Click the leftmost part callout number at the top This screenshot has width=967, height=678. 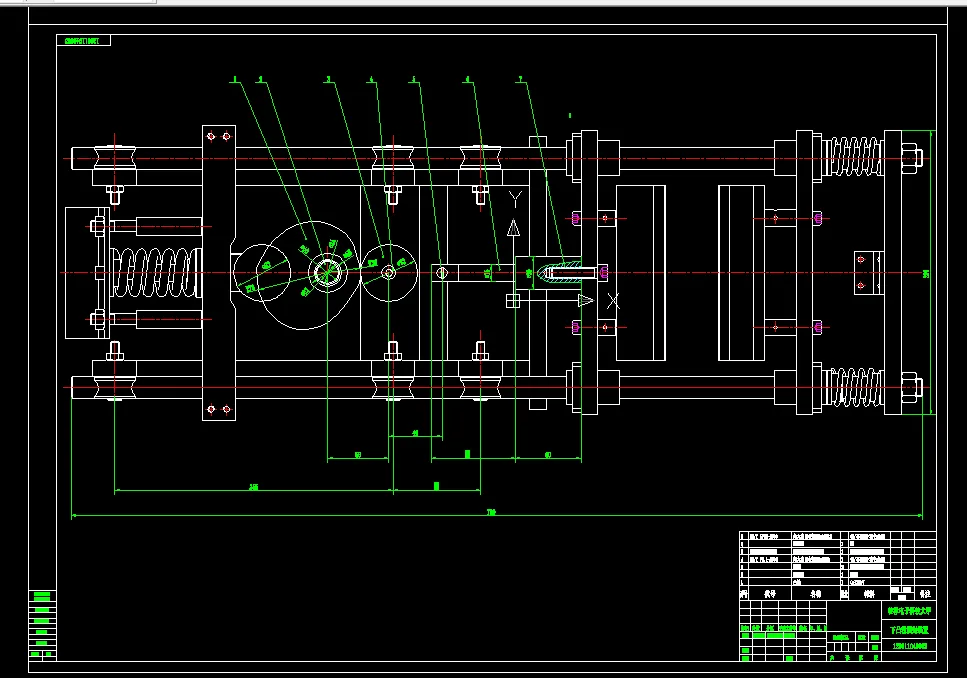[x=234, y=79]
